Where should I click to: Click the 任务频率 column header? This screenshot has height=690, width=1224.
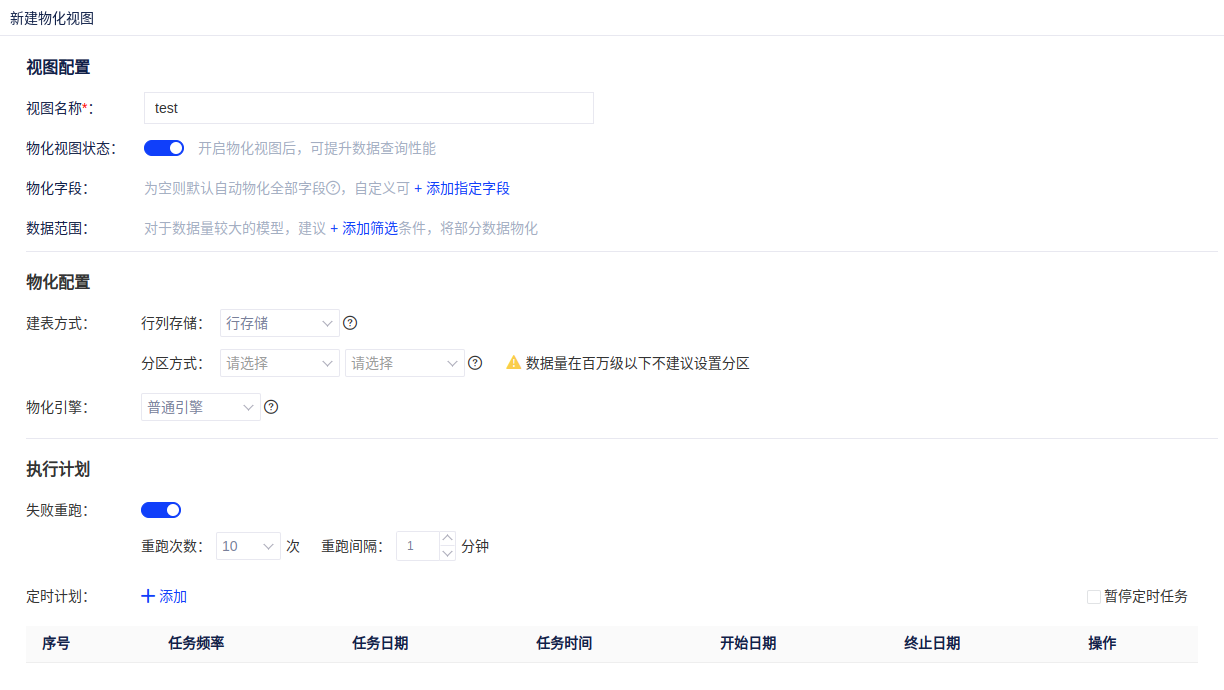(196, 643)
